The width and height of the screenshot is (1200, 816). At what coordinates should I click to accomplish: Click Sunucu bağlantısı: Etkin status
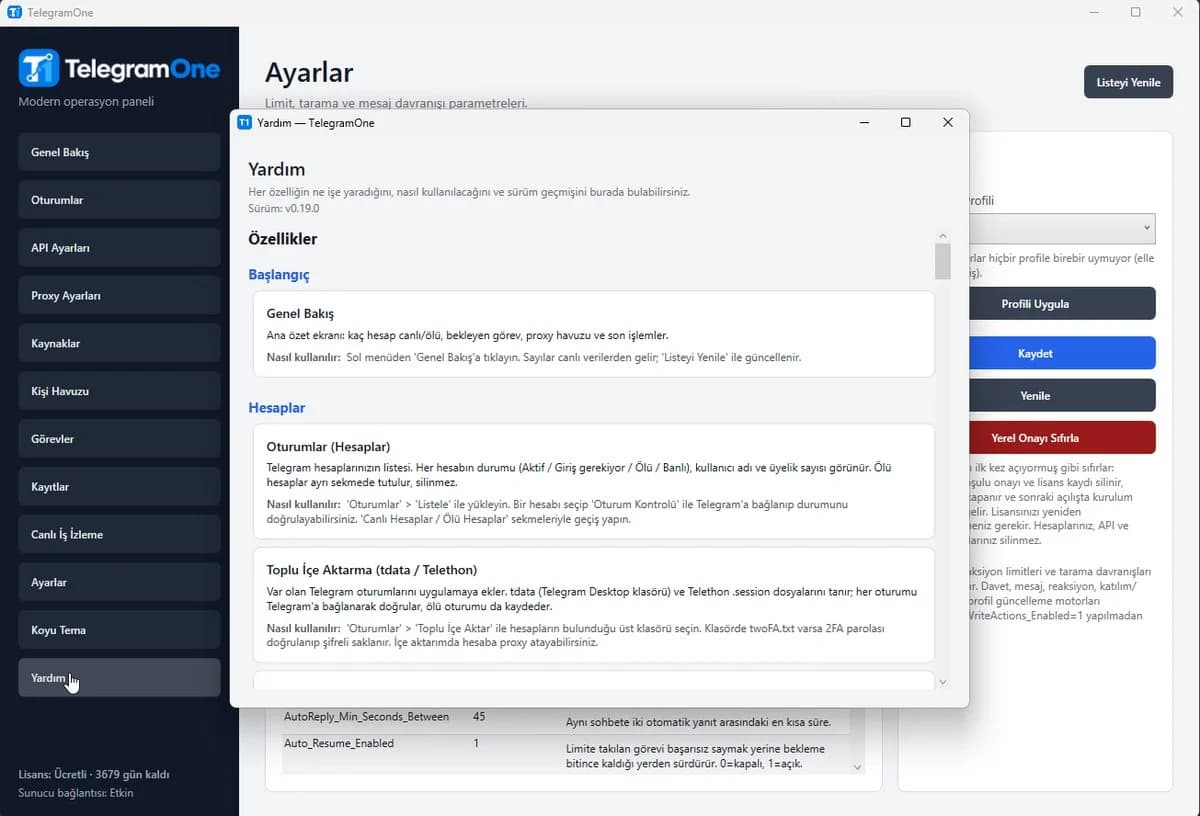coord(76,793)
